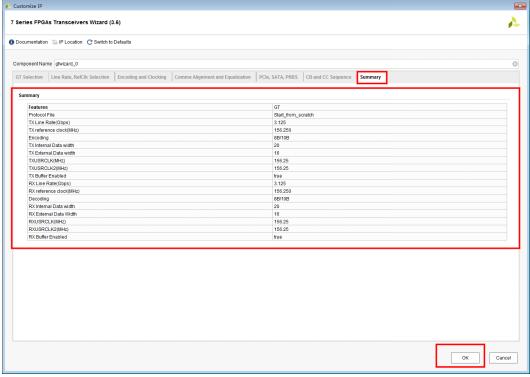Open Comma Alignment and Equalization tab
Viewport: 530px width, 377px height.
[213, 77]
